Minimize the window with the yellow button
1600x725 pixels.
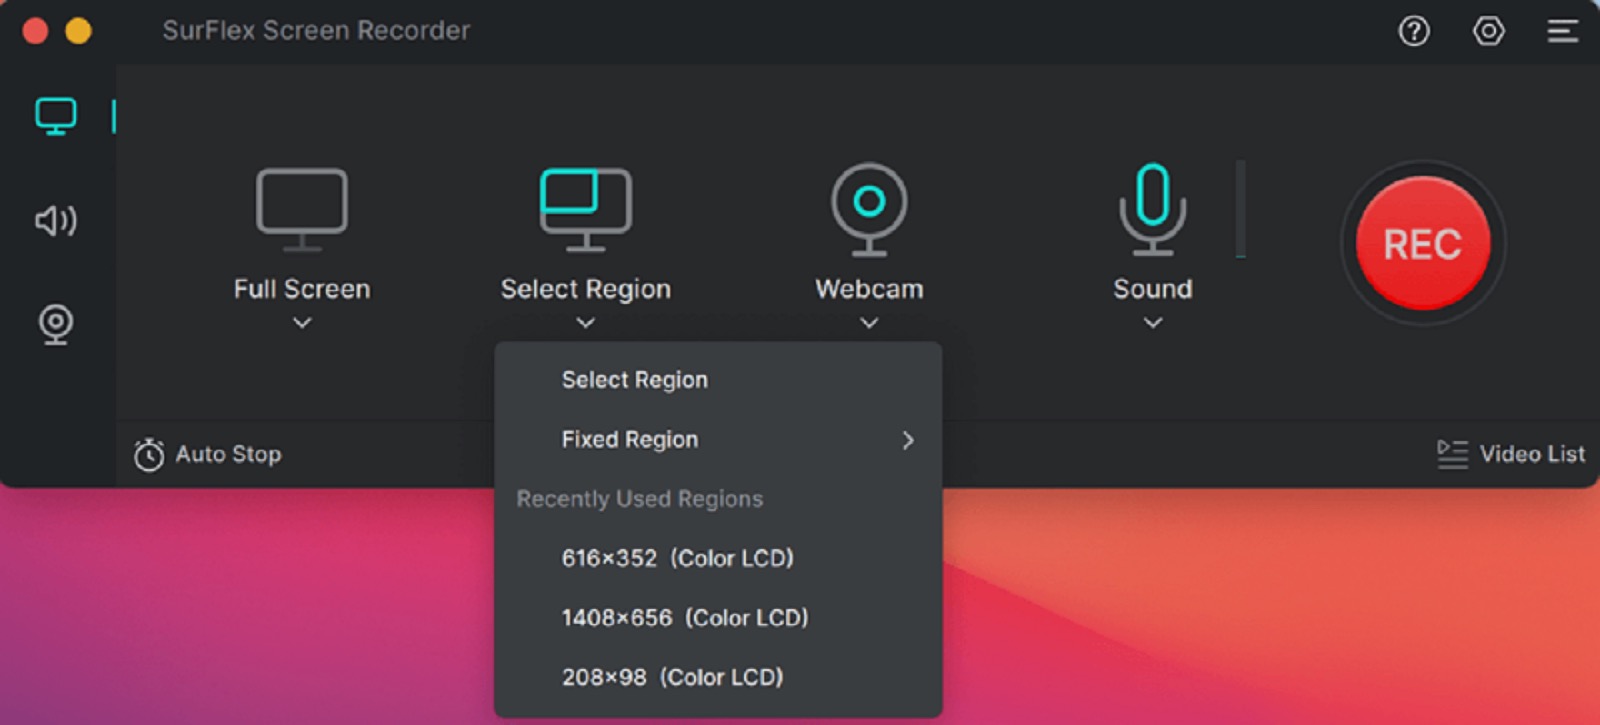coord(78,31)
